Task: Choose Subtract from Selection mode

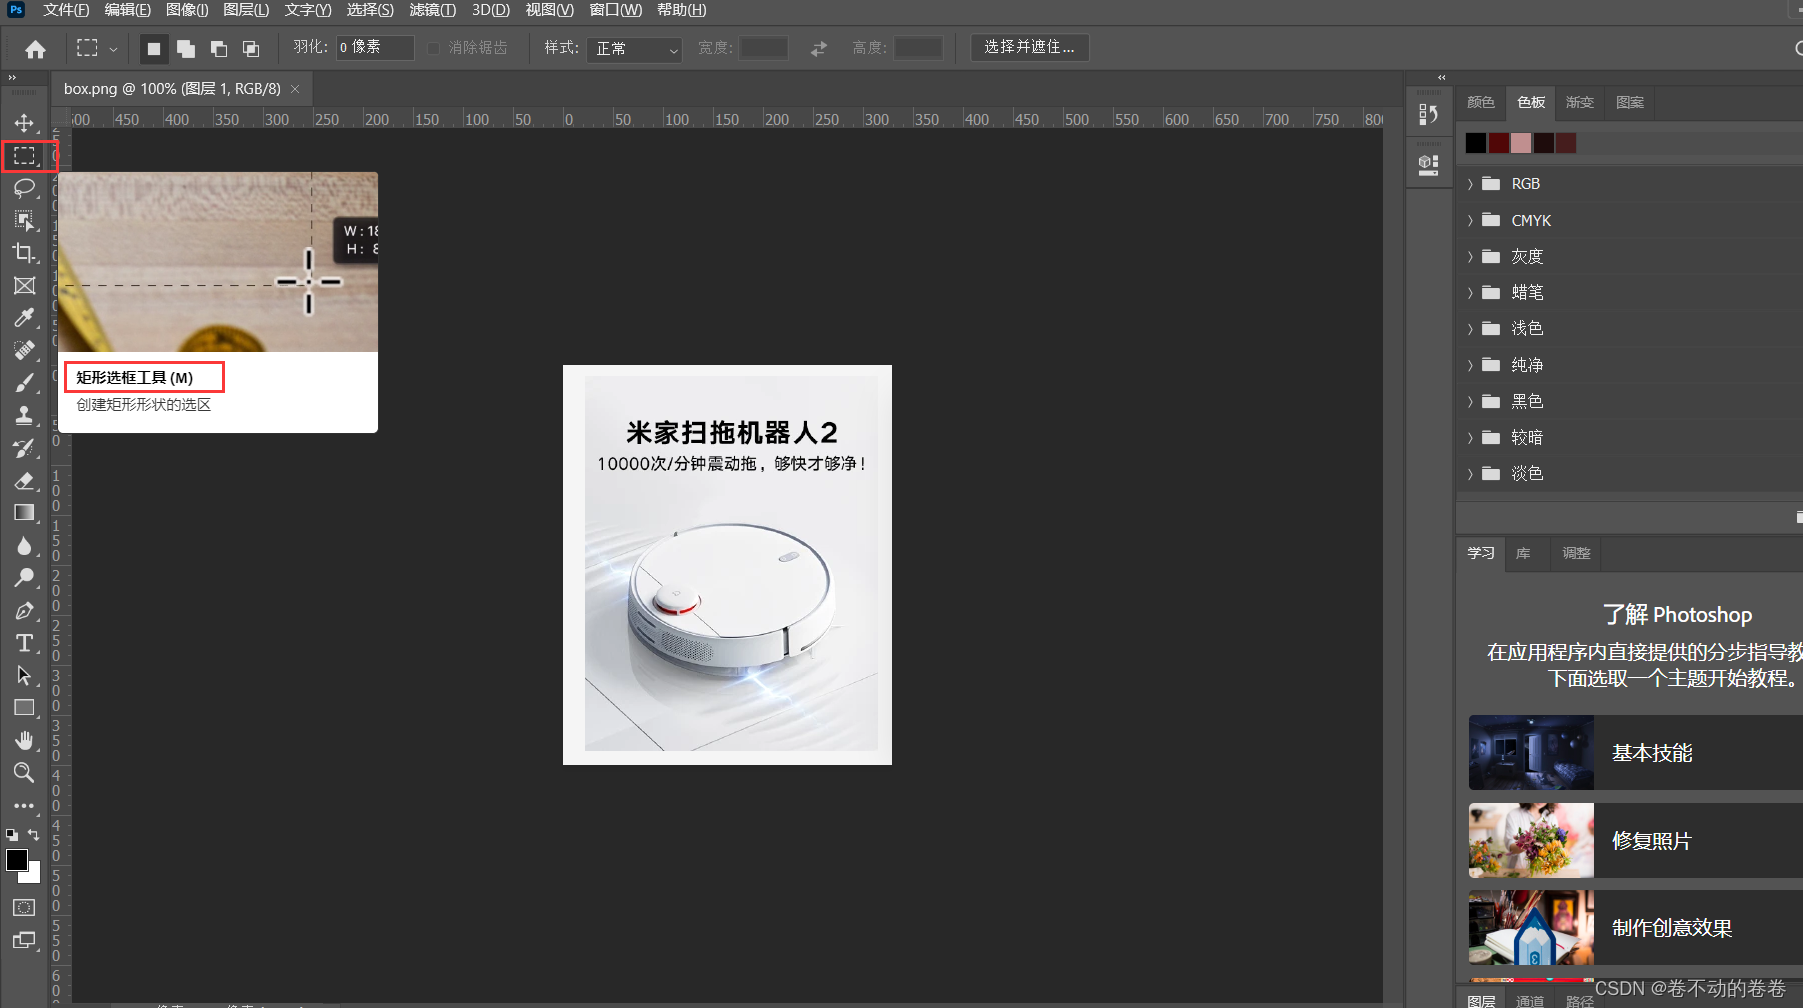Action: [218, 48]
